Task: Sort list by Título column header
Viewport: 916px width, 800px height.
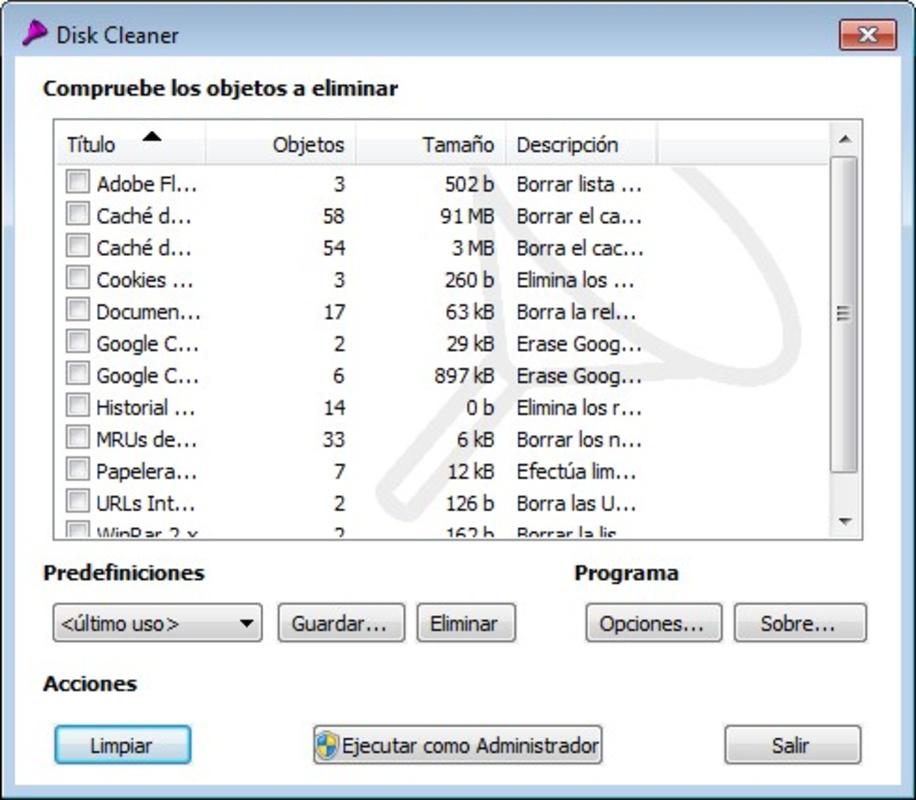Action: 130,144
